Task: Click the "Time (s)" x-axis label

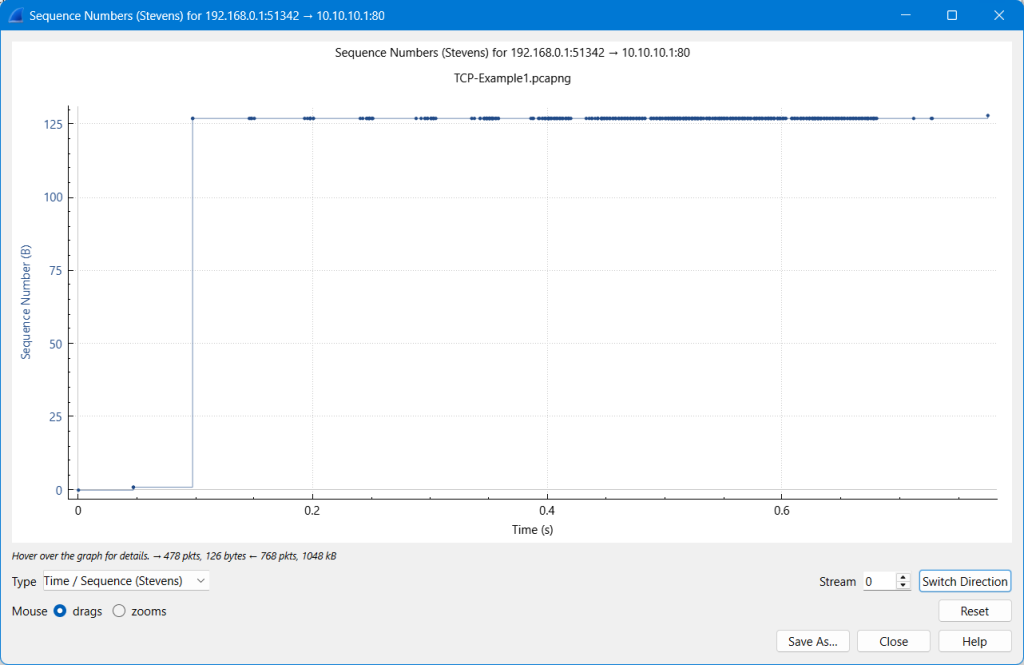Action: [533, 530]
